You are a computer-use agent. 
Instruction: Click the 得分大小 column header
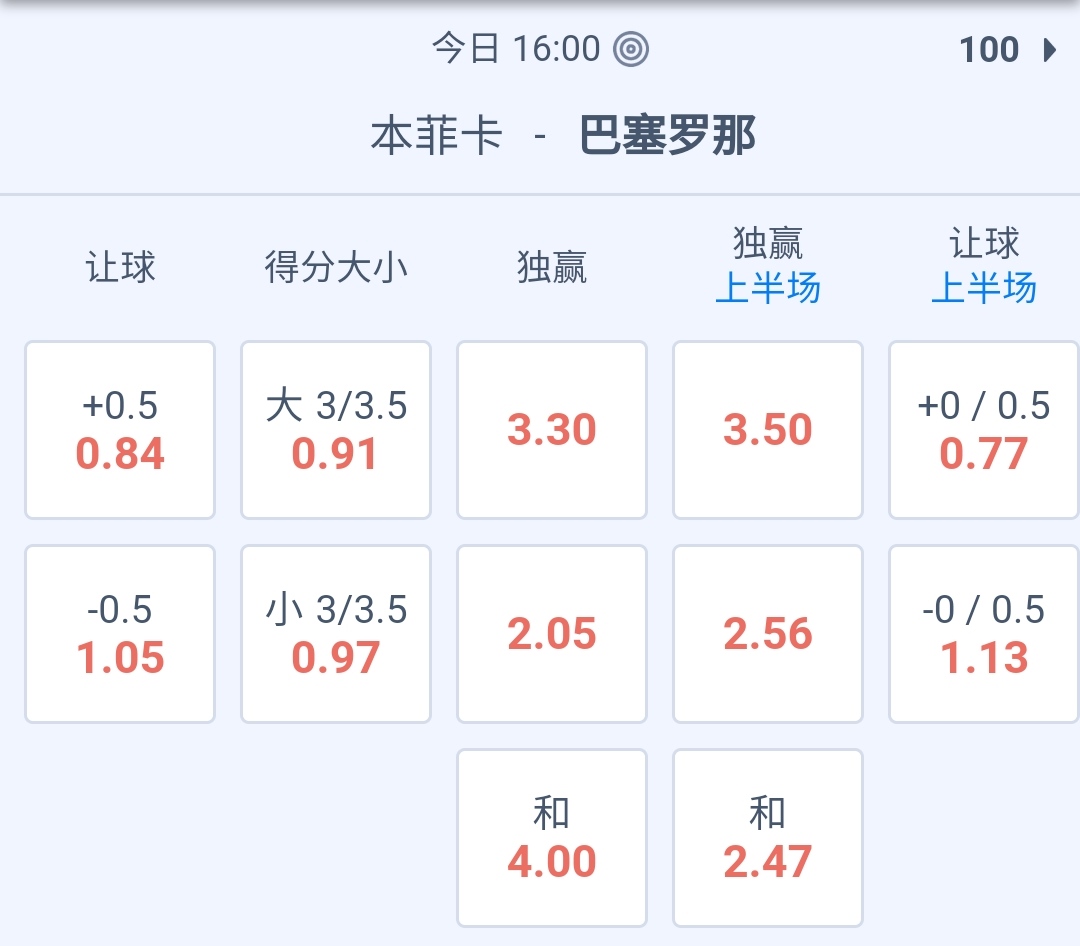tap(336, 268)
